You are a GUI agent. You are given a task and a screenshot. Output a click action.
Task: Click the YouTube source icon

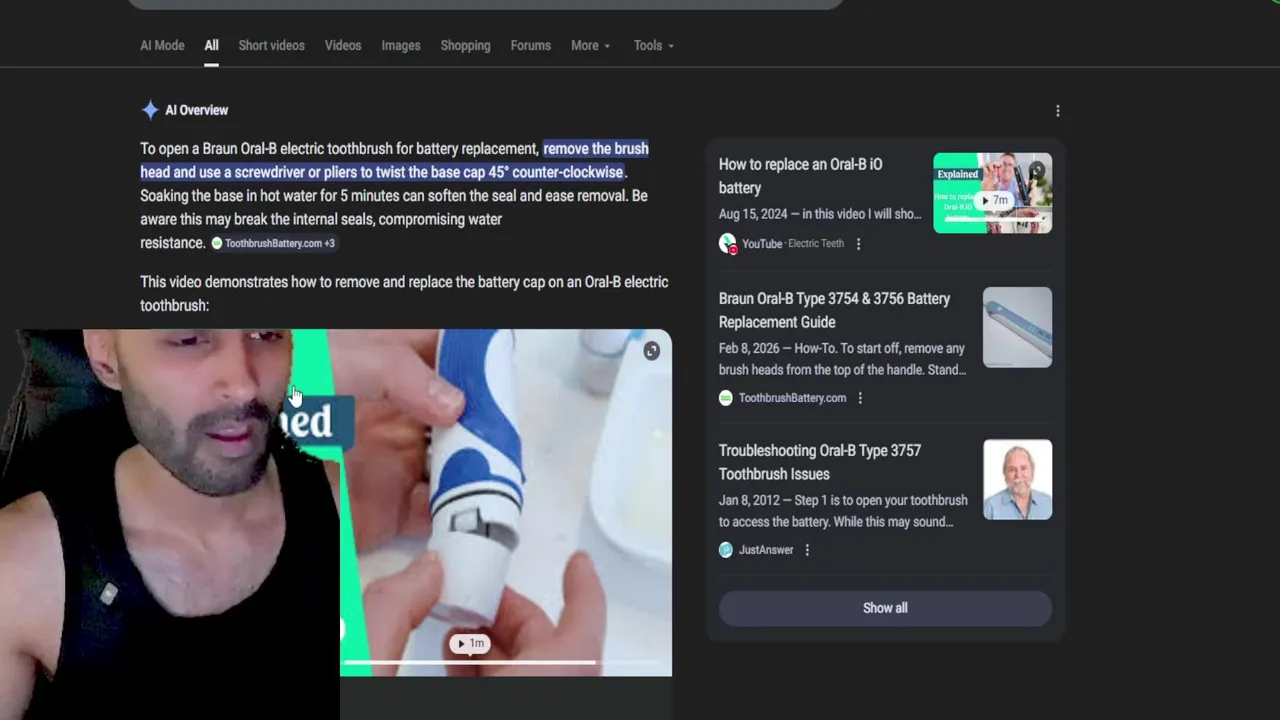click(x=727, y=243)
